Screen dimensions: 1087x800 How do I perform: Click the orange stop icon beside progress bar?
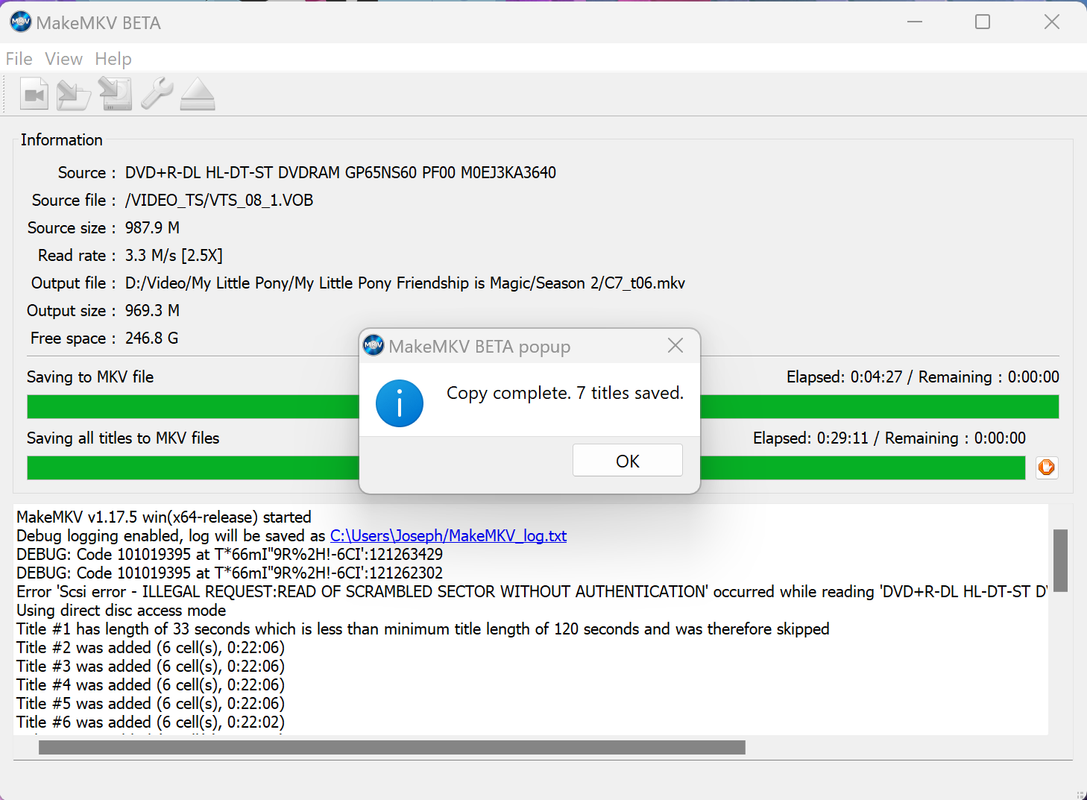click(1047, 467)
